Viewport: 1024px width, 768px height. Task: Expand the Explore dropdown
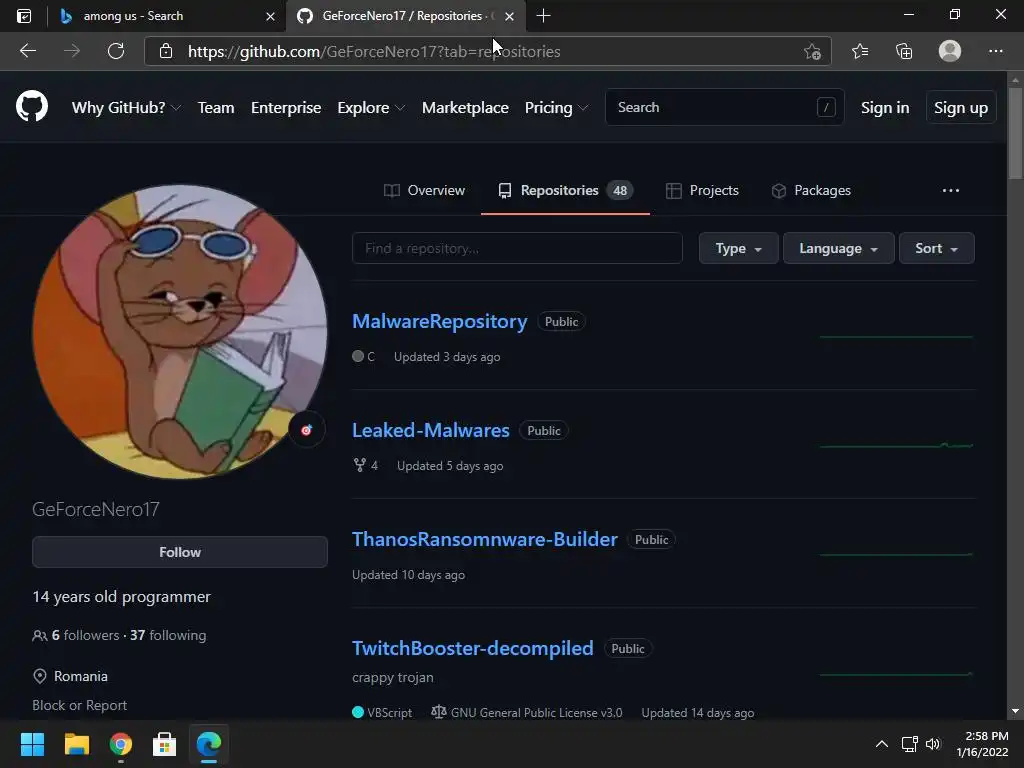371,108
